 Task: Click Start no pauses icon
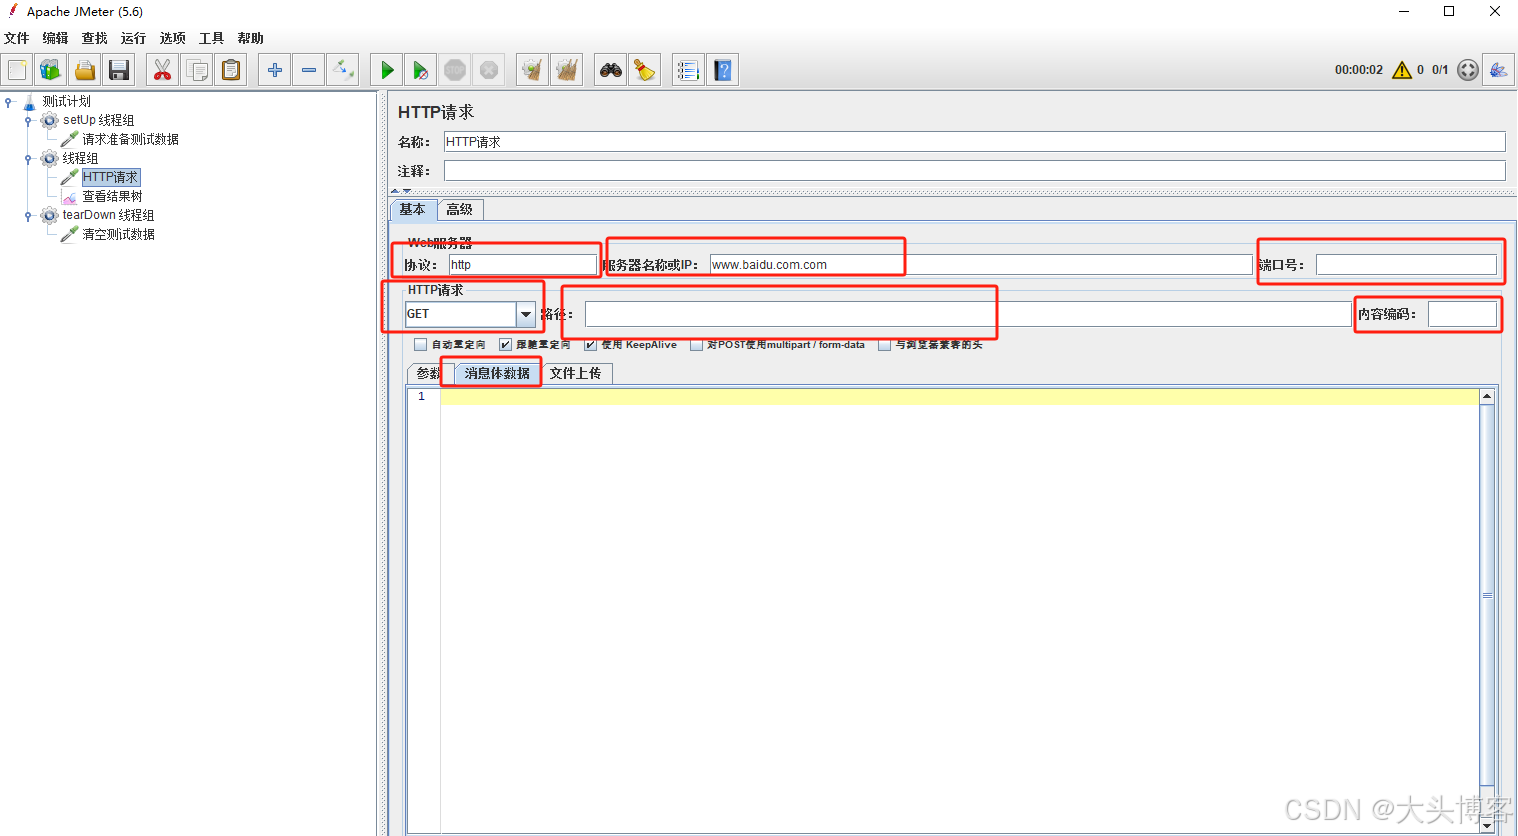[x=420, y=70]
